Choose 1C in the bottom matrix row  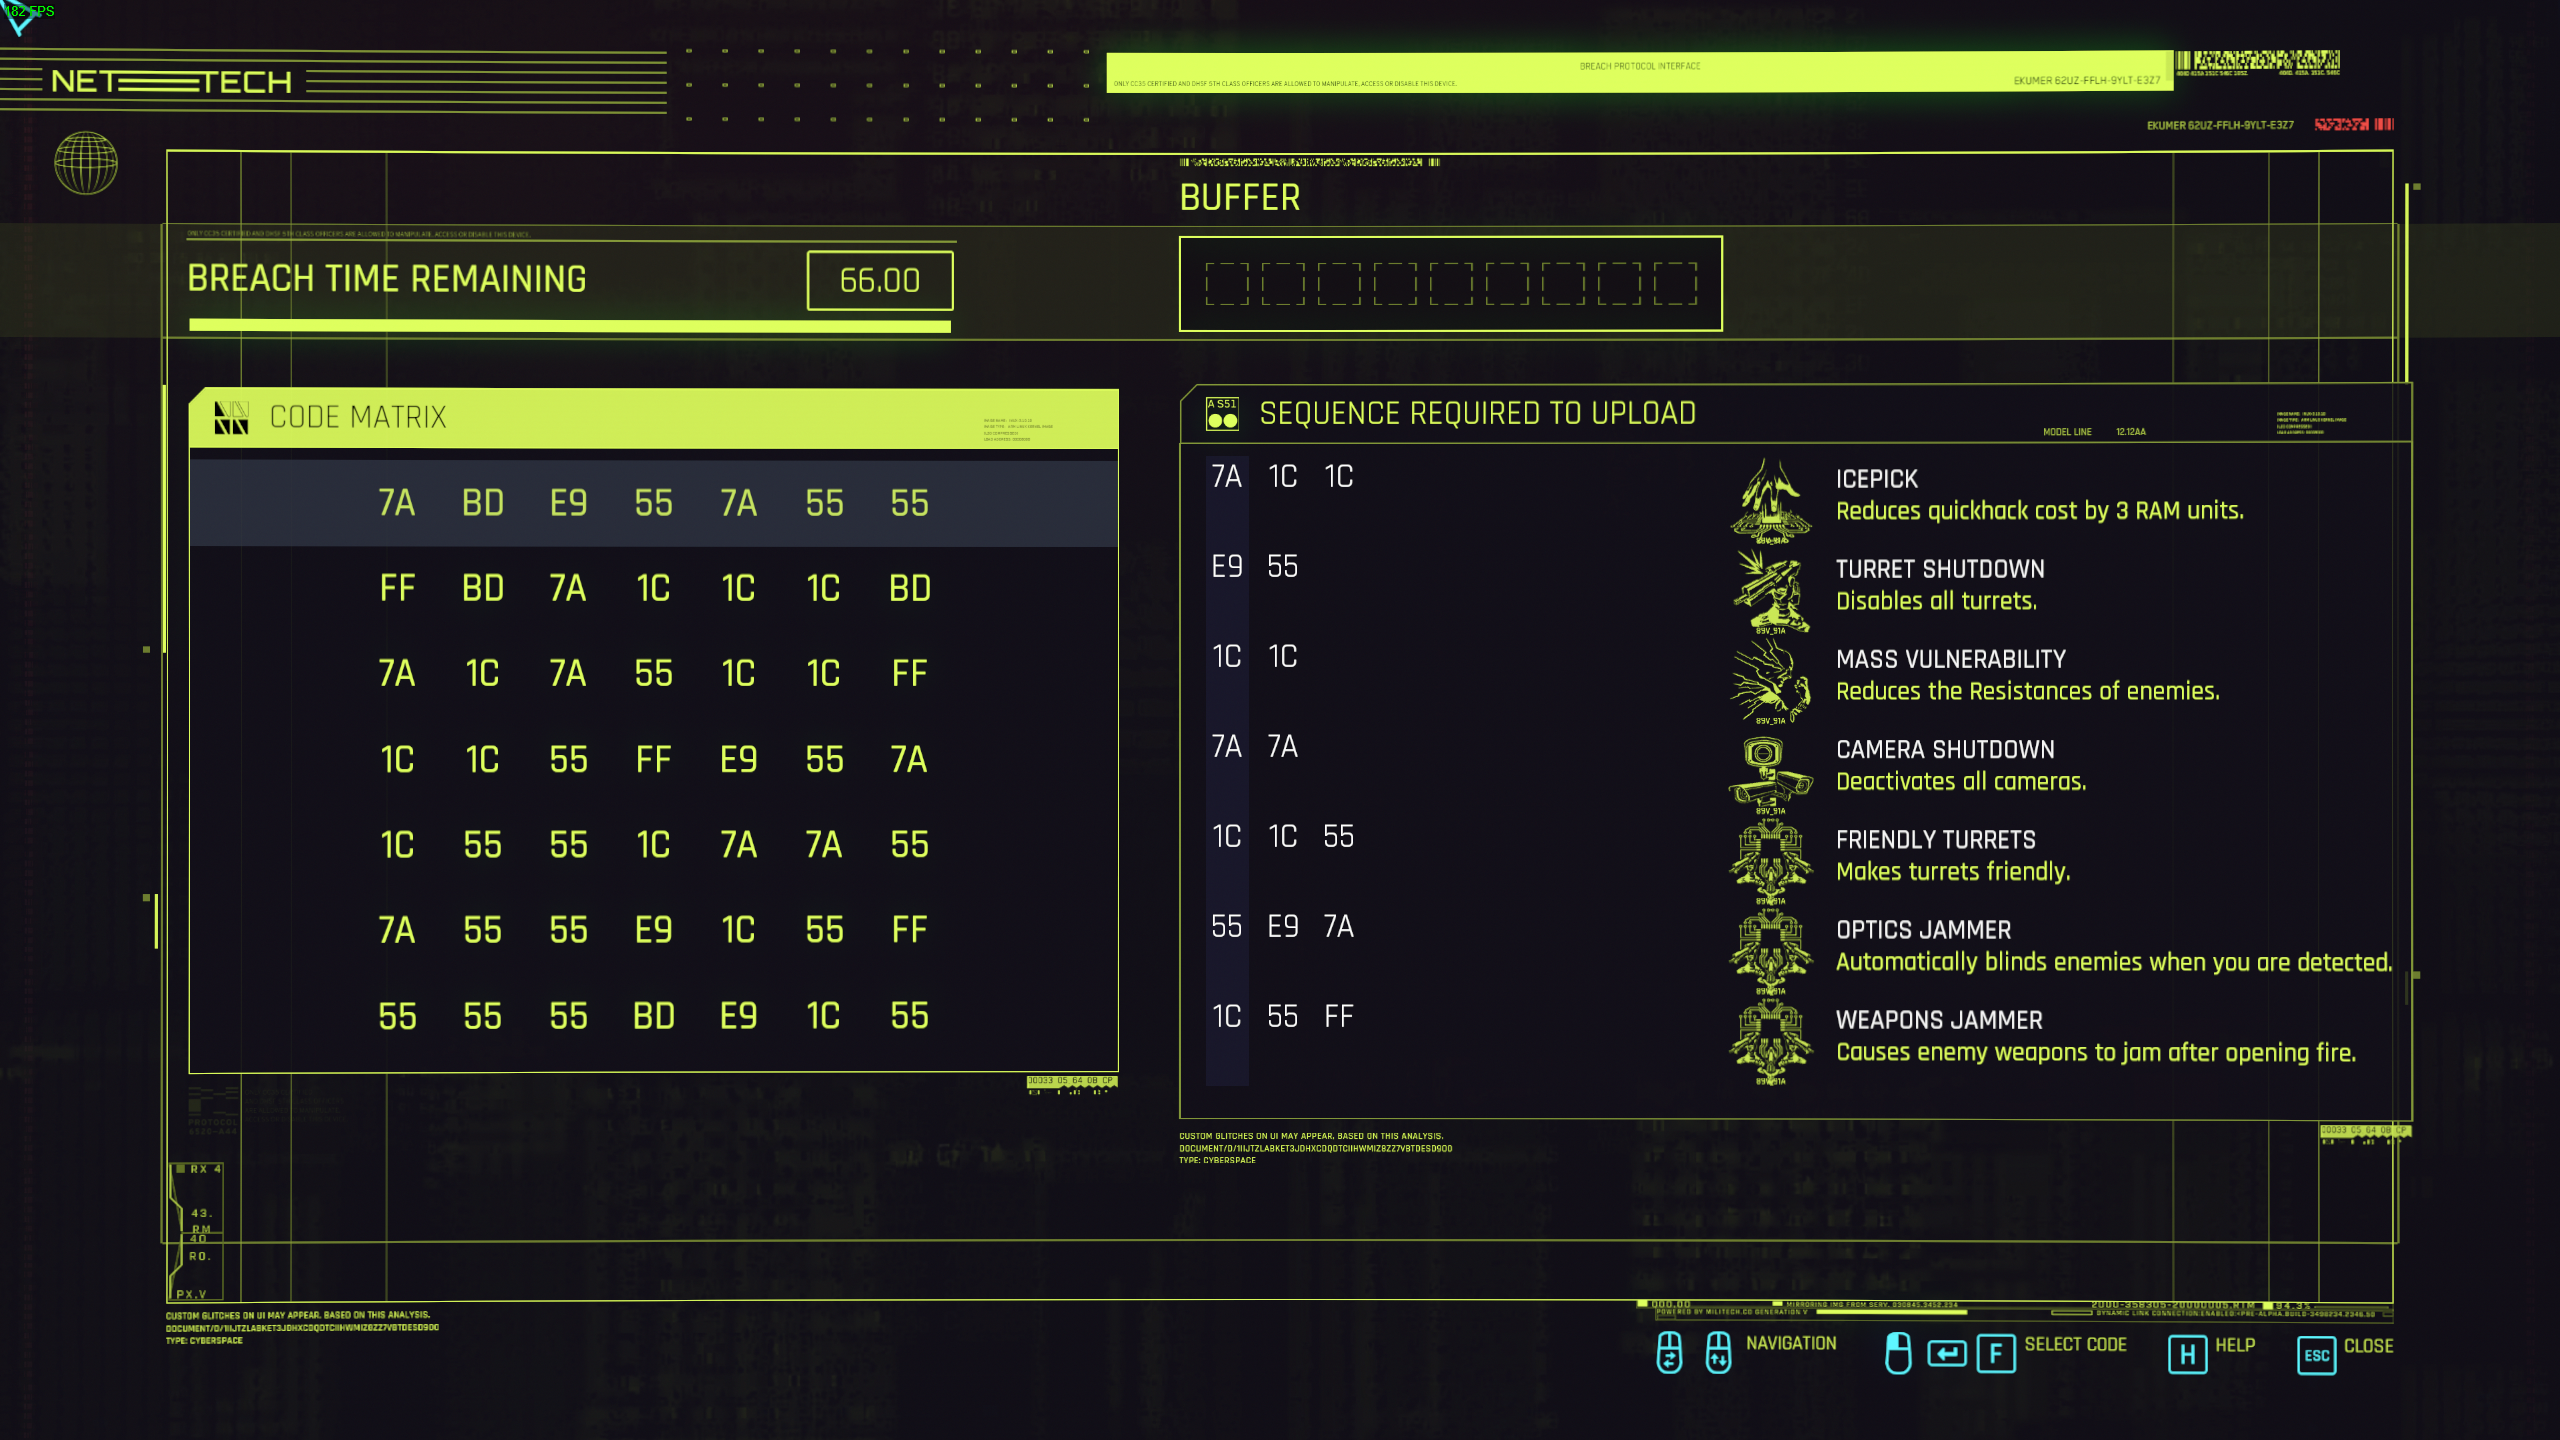pos(824,1016)
